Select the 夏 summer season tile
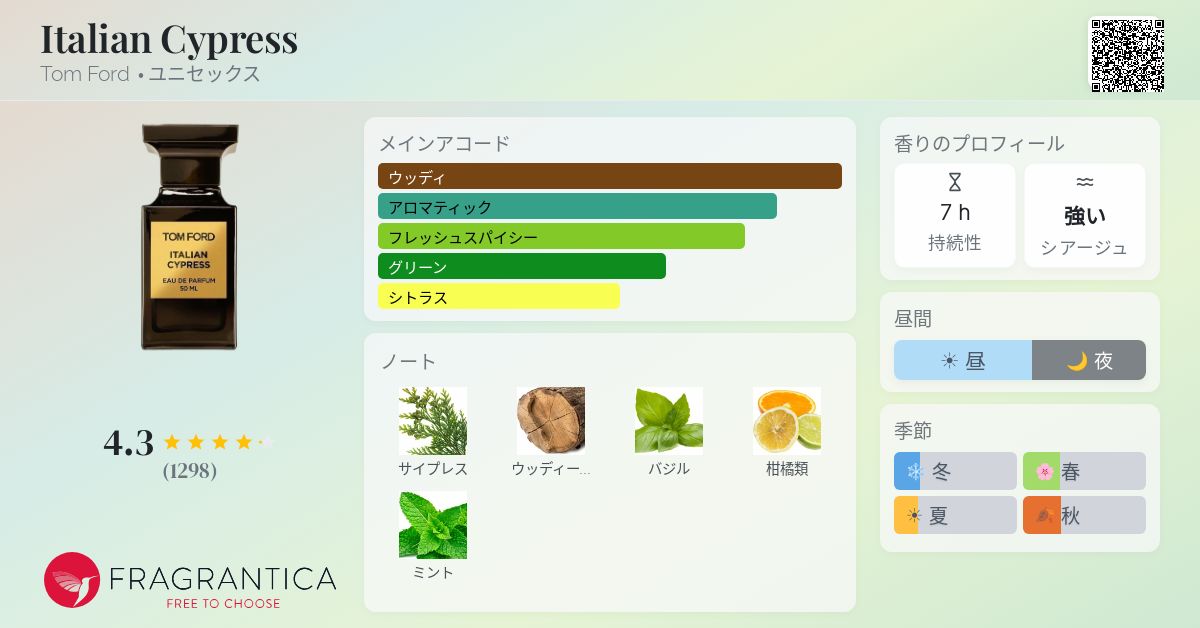This screenshot has height=628, width=1200. point(955,515)
